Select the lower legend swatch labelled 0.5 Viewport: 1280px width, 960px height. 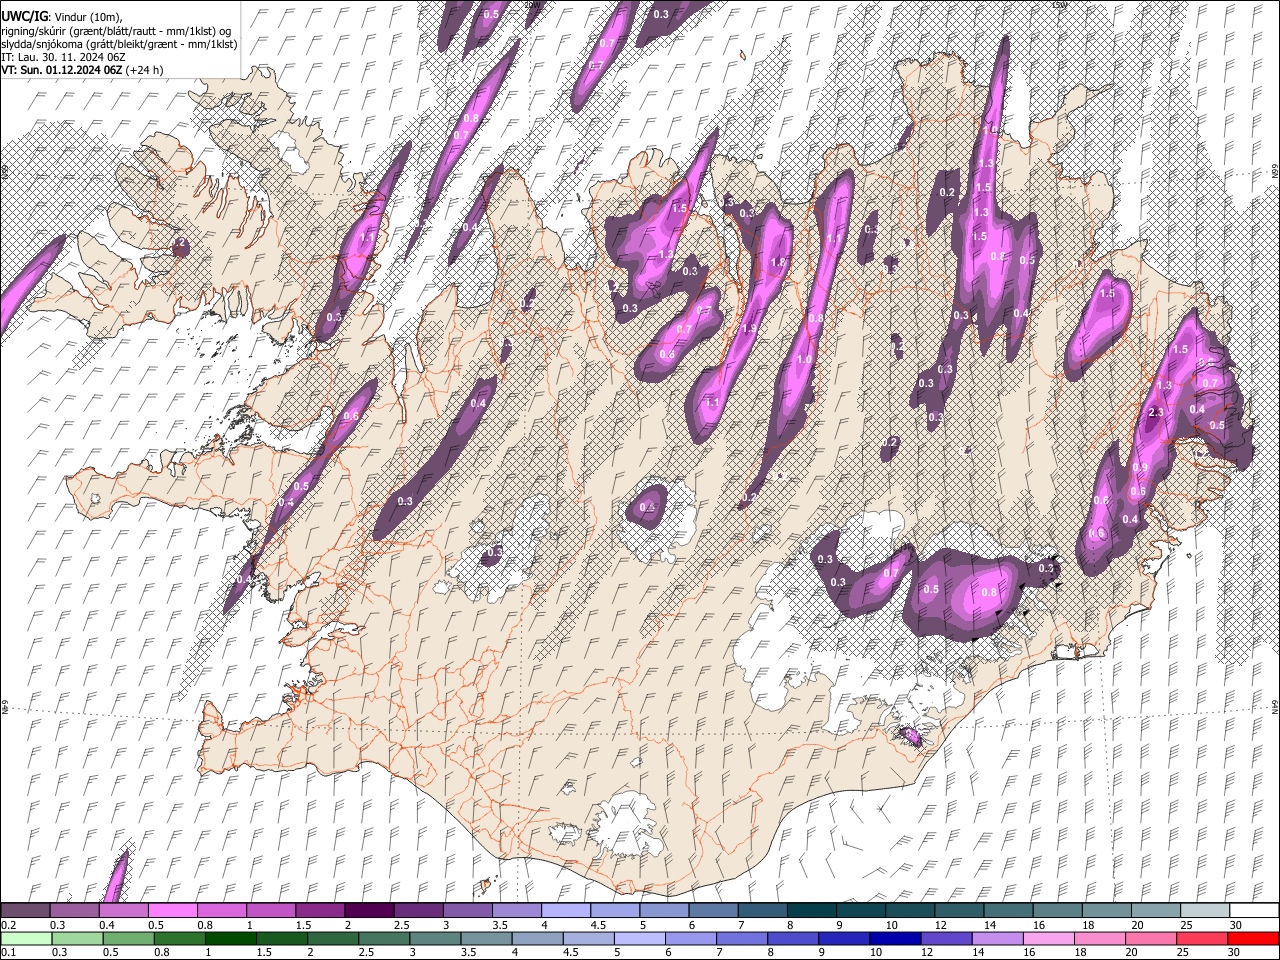pyautogui.click(x=128, y=939)
